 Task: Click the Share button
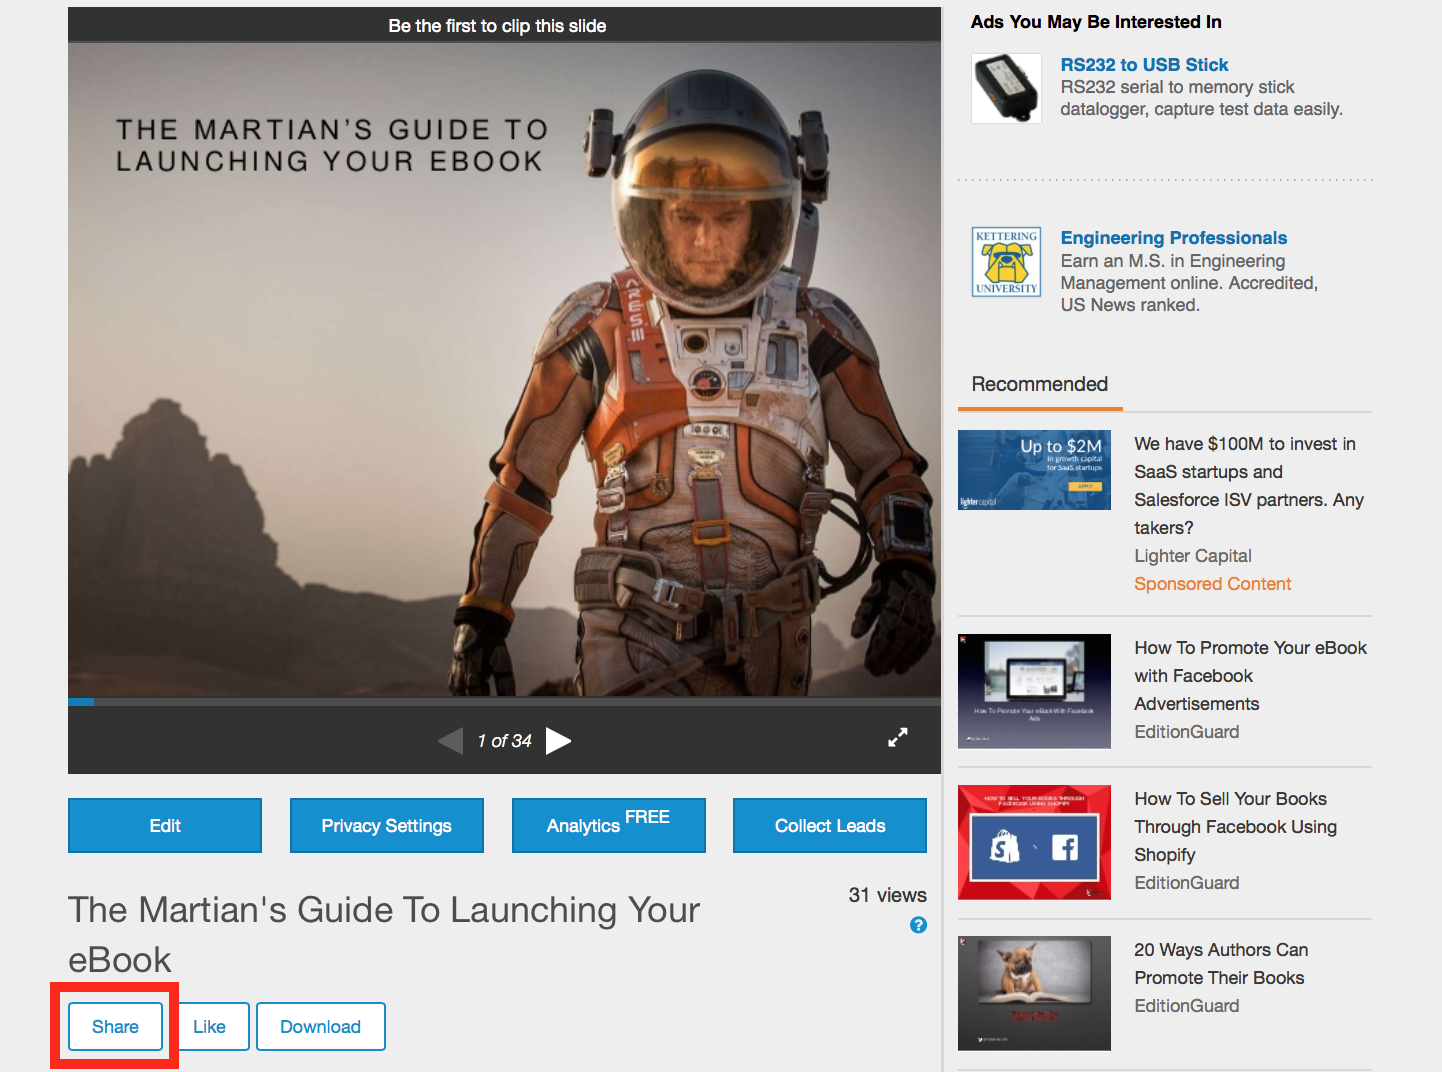pos(115,1027)
